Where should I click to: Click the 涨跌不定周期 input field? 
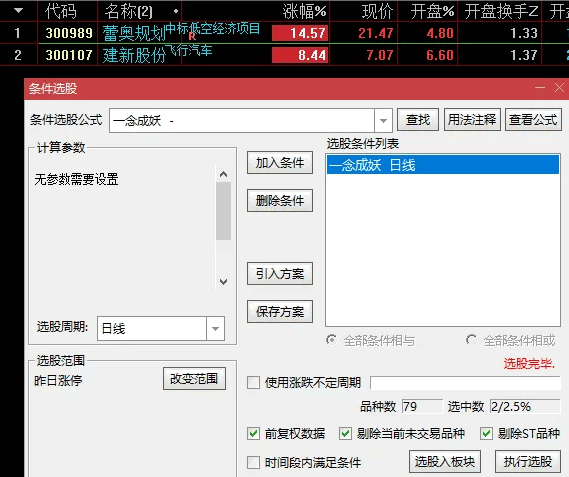coord(465,383)
